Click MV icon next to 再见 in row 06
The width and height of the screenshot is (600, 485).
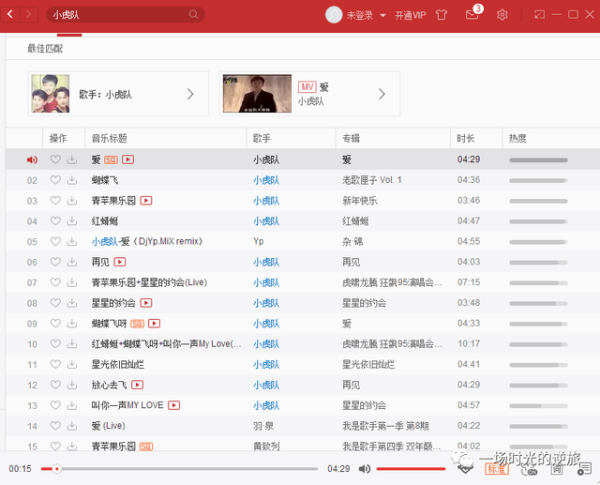pos(120,262)
